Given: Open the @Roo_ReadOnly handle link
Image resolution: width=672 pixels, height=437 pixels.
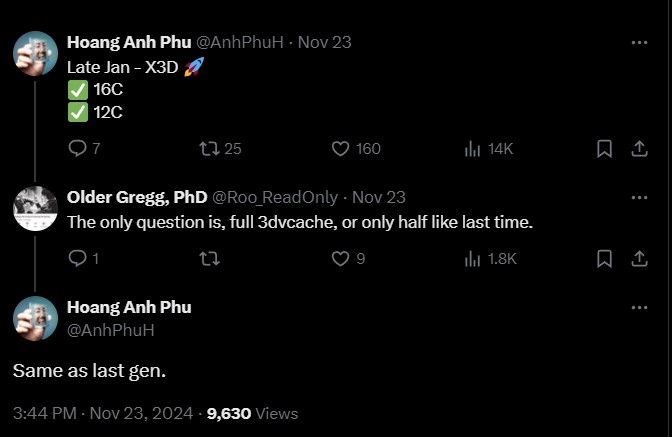Looking at the screenshot, I should 275,197.
